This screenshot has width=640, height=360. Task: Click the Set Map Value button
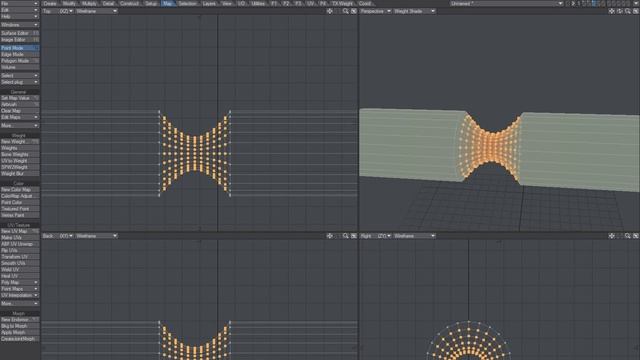click(20, 98)
